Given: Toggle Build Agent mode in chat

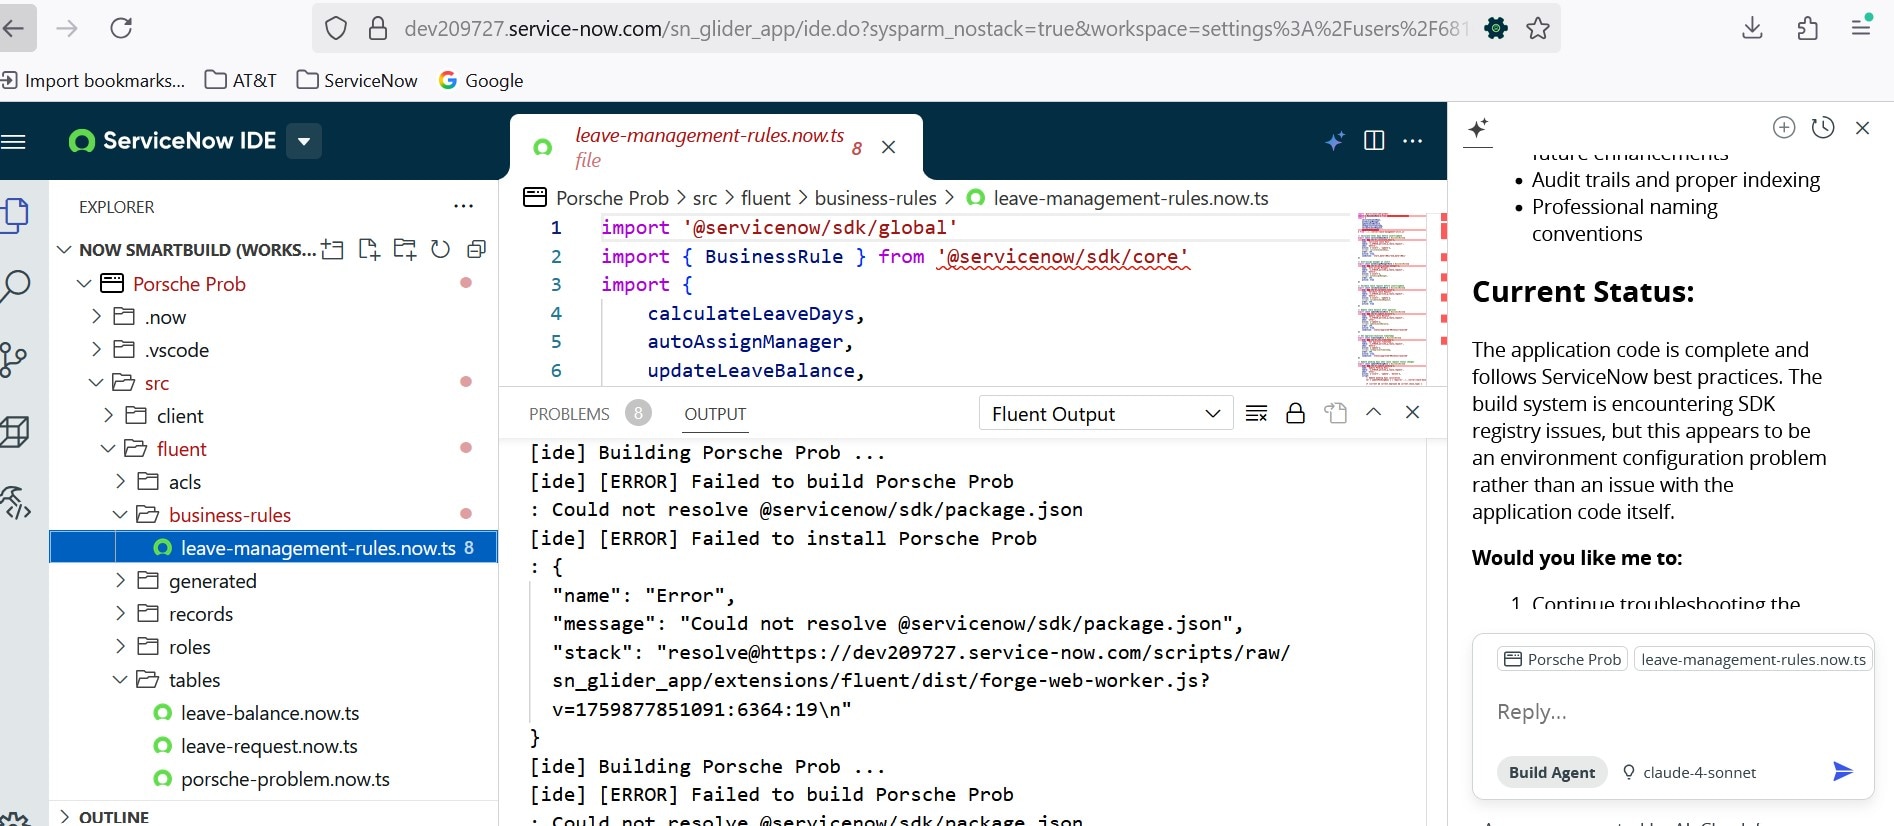Looking at the screenshot, I should coord(1551,772).
